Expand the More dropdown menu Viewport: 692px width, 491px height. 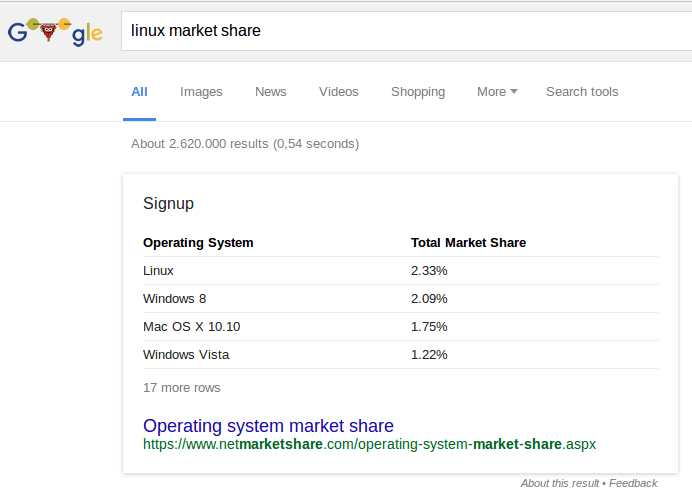(497, 92)
